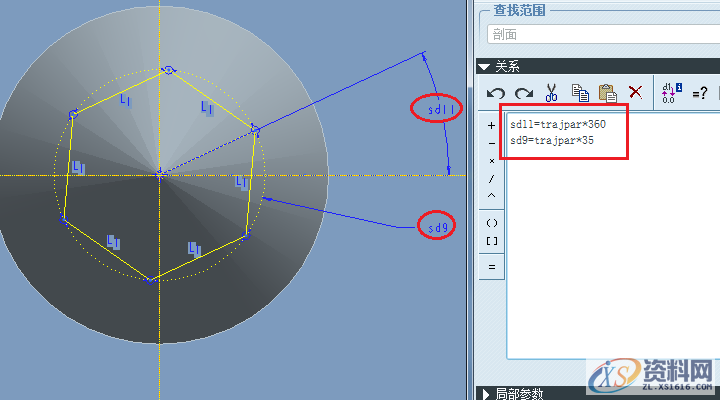This screenshot has height=400, width=720.
Task: Insert caret power operator
Action: pos(491,195)
